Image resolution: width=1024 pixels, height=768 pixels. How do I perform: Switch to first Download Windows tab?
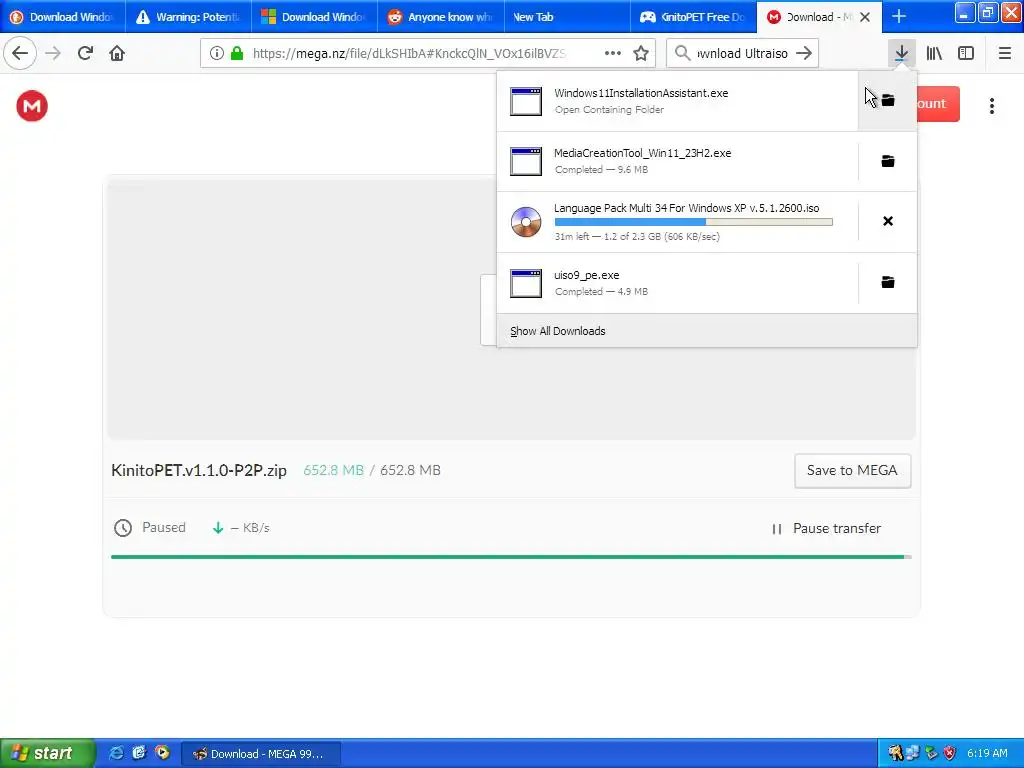click(63, 17)
